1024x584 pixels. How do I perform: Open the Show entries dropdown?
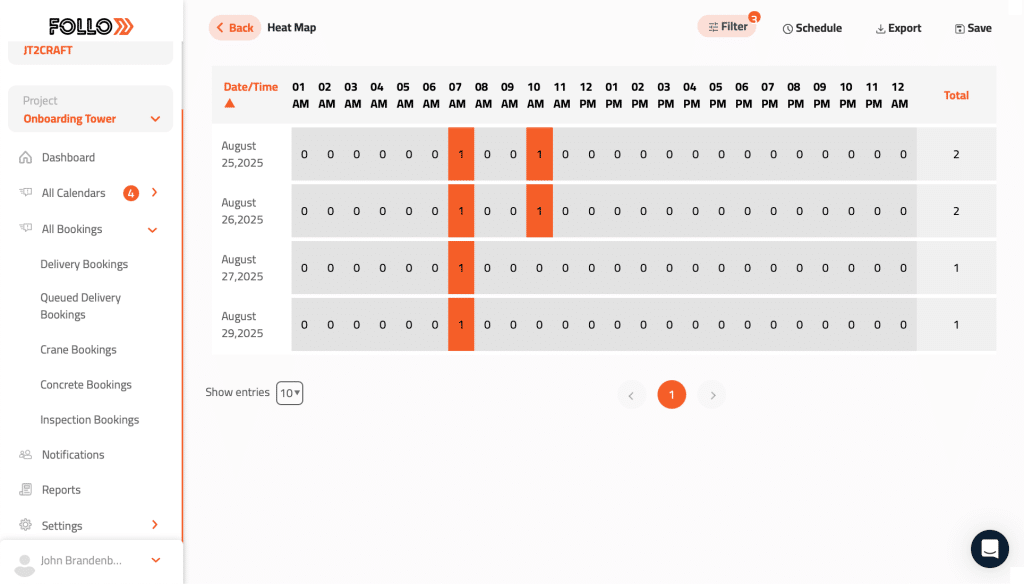[289, 392]
